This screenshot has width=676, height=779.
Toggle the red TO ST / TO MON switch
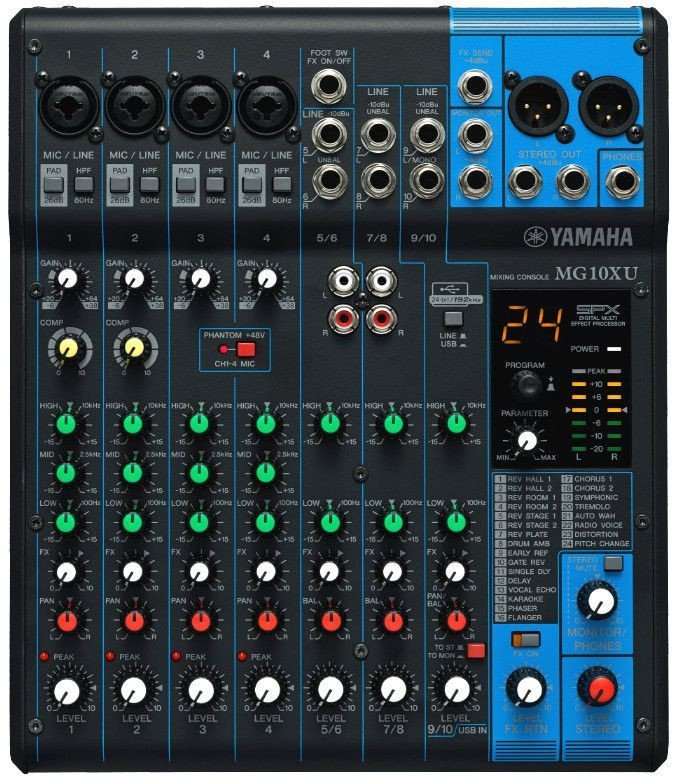click(476, 650)
